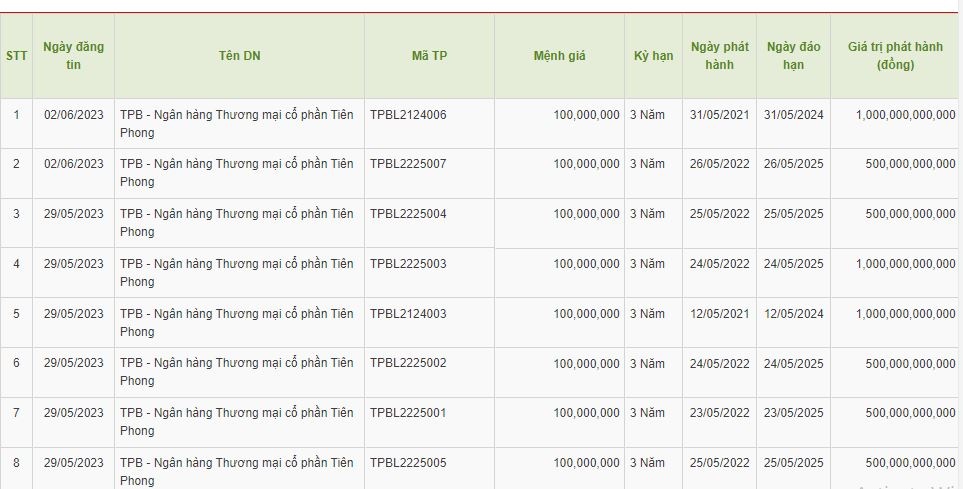The width and height of the screenshot is (963, 489).
Task: Select bond code TPBL2225001
Action: (408, 413)
